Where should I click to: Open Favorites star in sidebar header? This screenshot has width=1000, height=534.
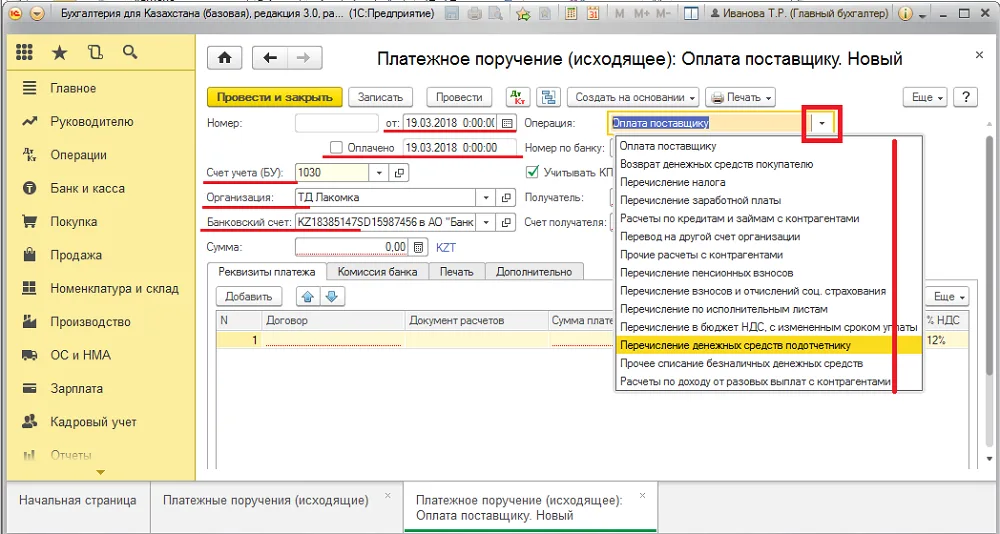(59, 52)
